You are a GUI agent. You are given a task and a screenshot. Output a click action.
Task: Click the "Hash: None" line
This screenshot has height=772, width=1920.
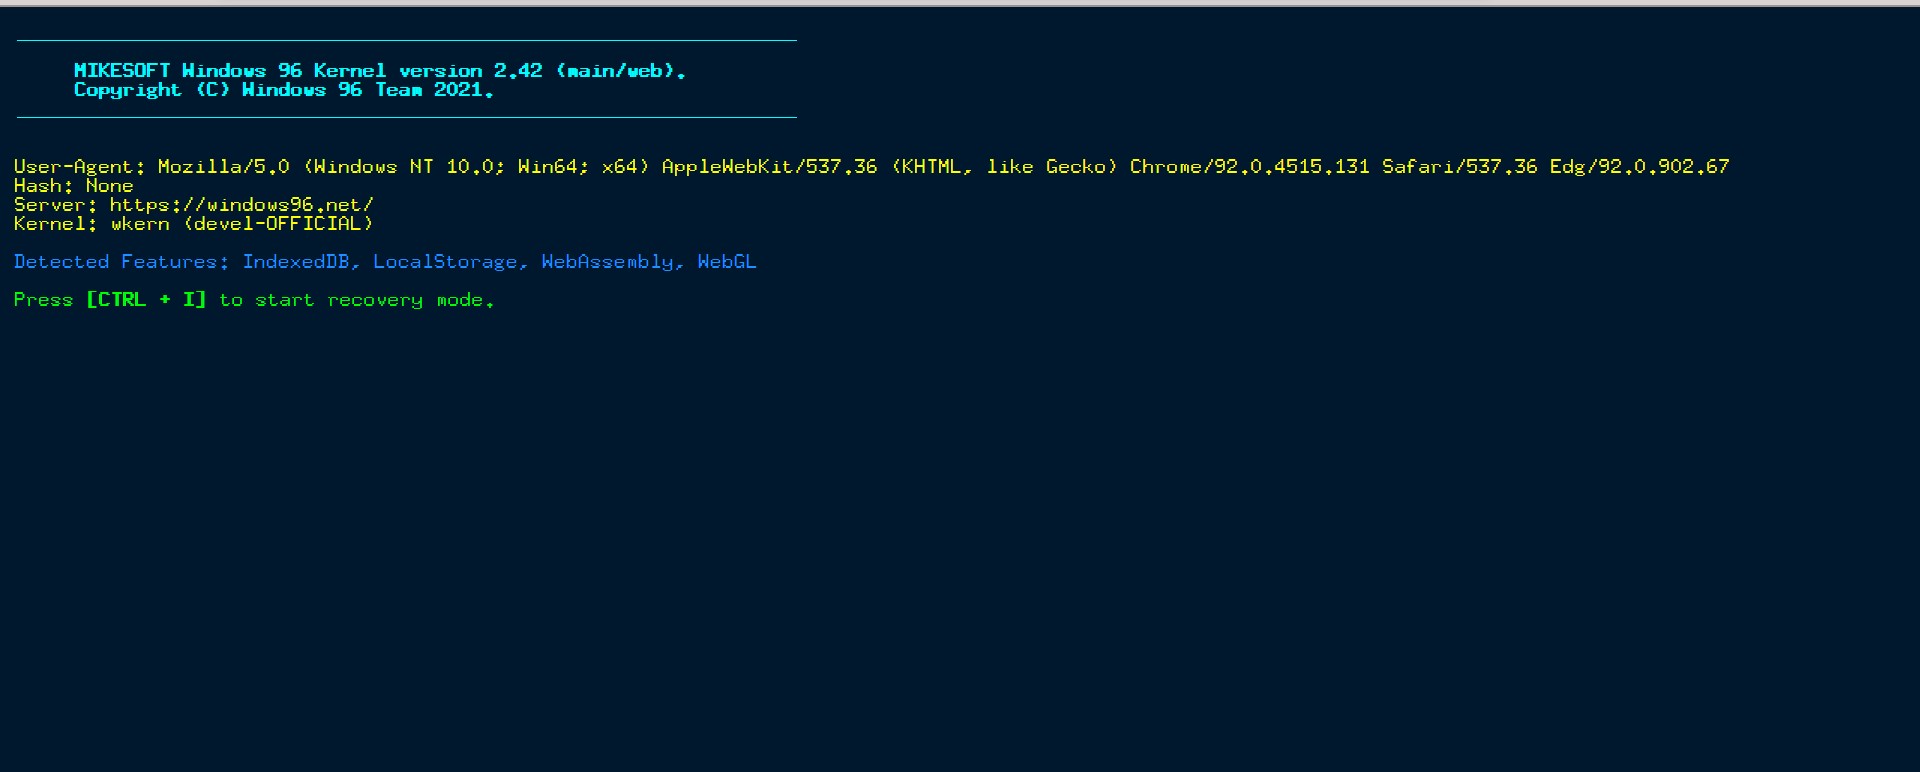point(73,186)
